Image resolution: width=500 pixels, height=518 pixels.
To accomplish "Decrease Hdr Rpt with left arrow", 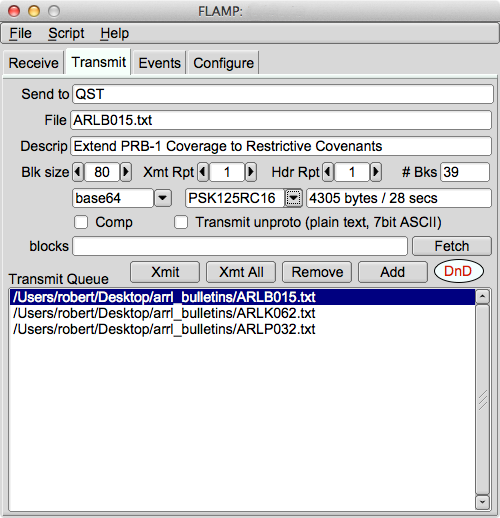I will click(328, 172).
